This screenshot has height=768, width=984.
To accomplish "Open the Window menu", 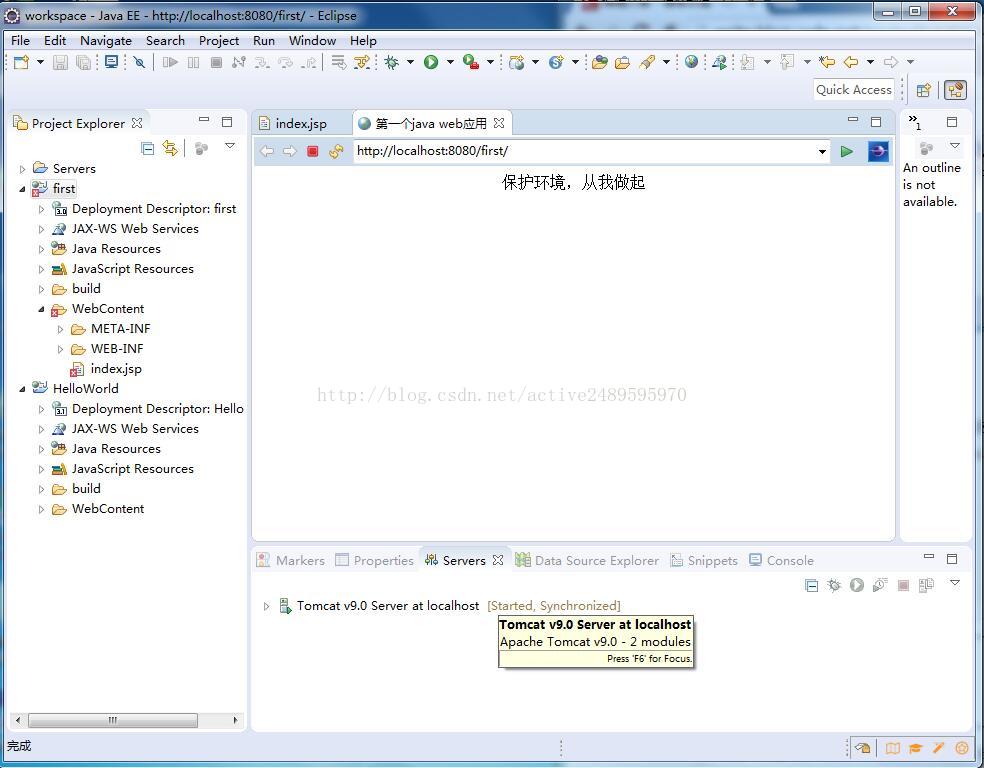I will pyautogui.click(x=312, y=41).
